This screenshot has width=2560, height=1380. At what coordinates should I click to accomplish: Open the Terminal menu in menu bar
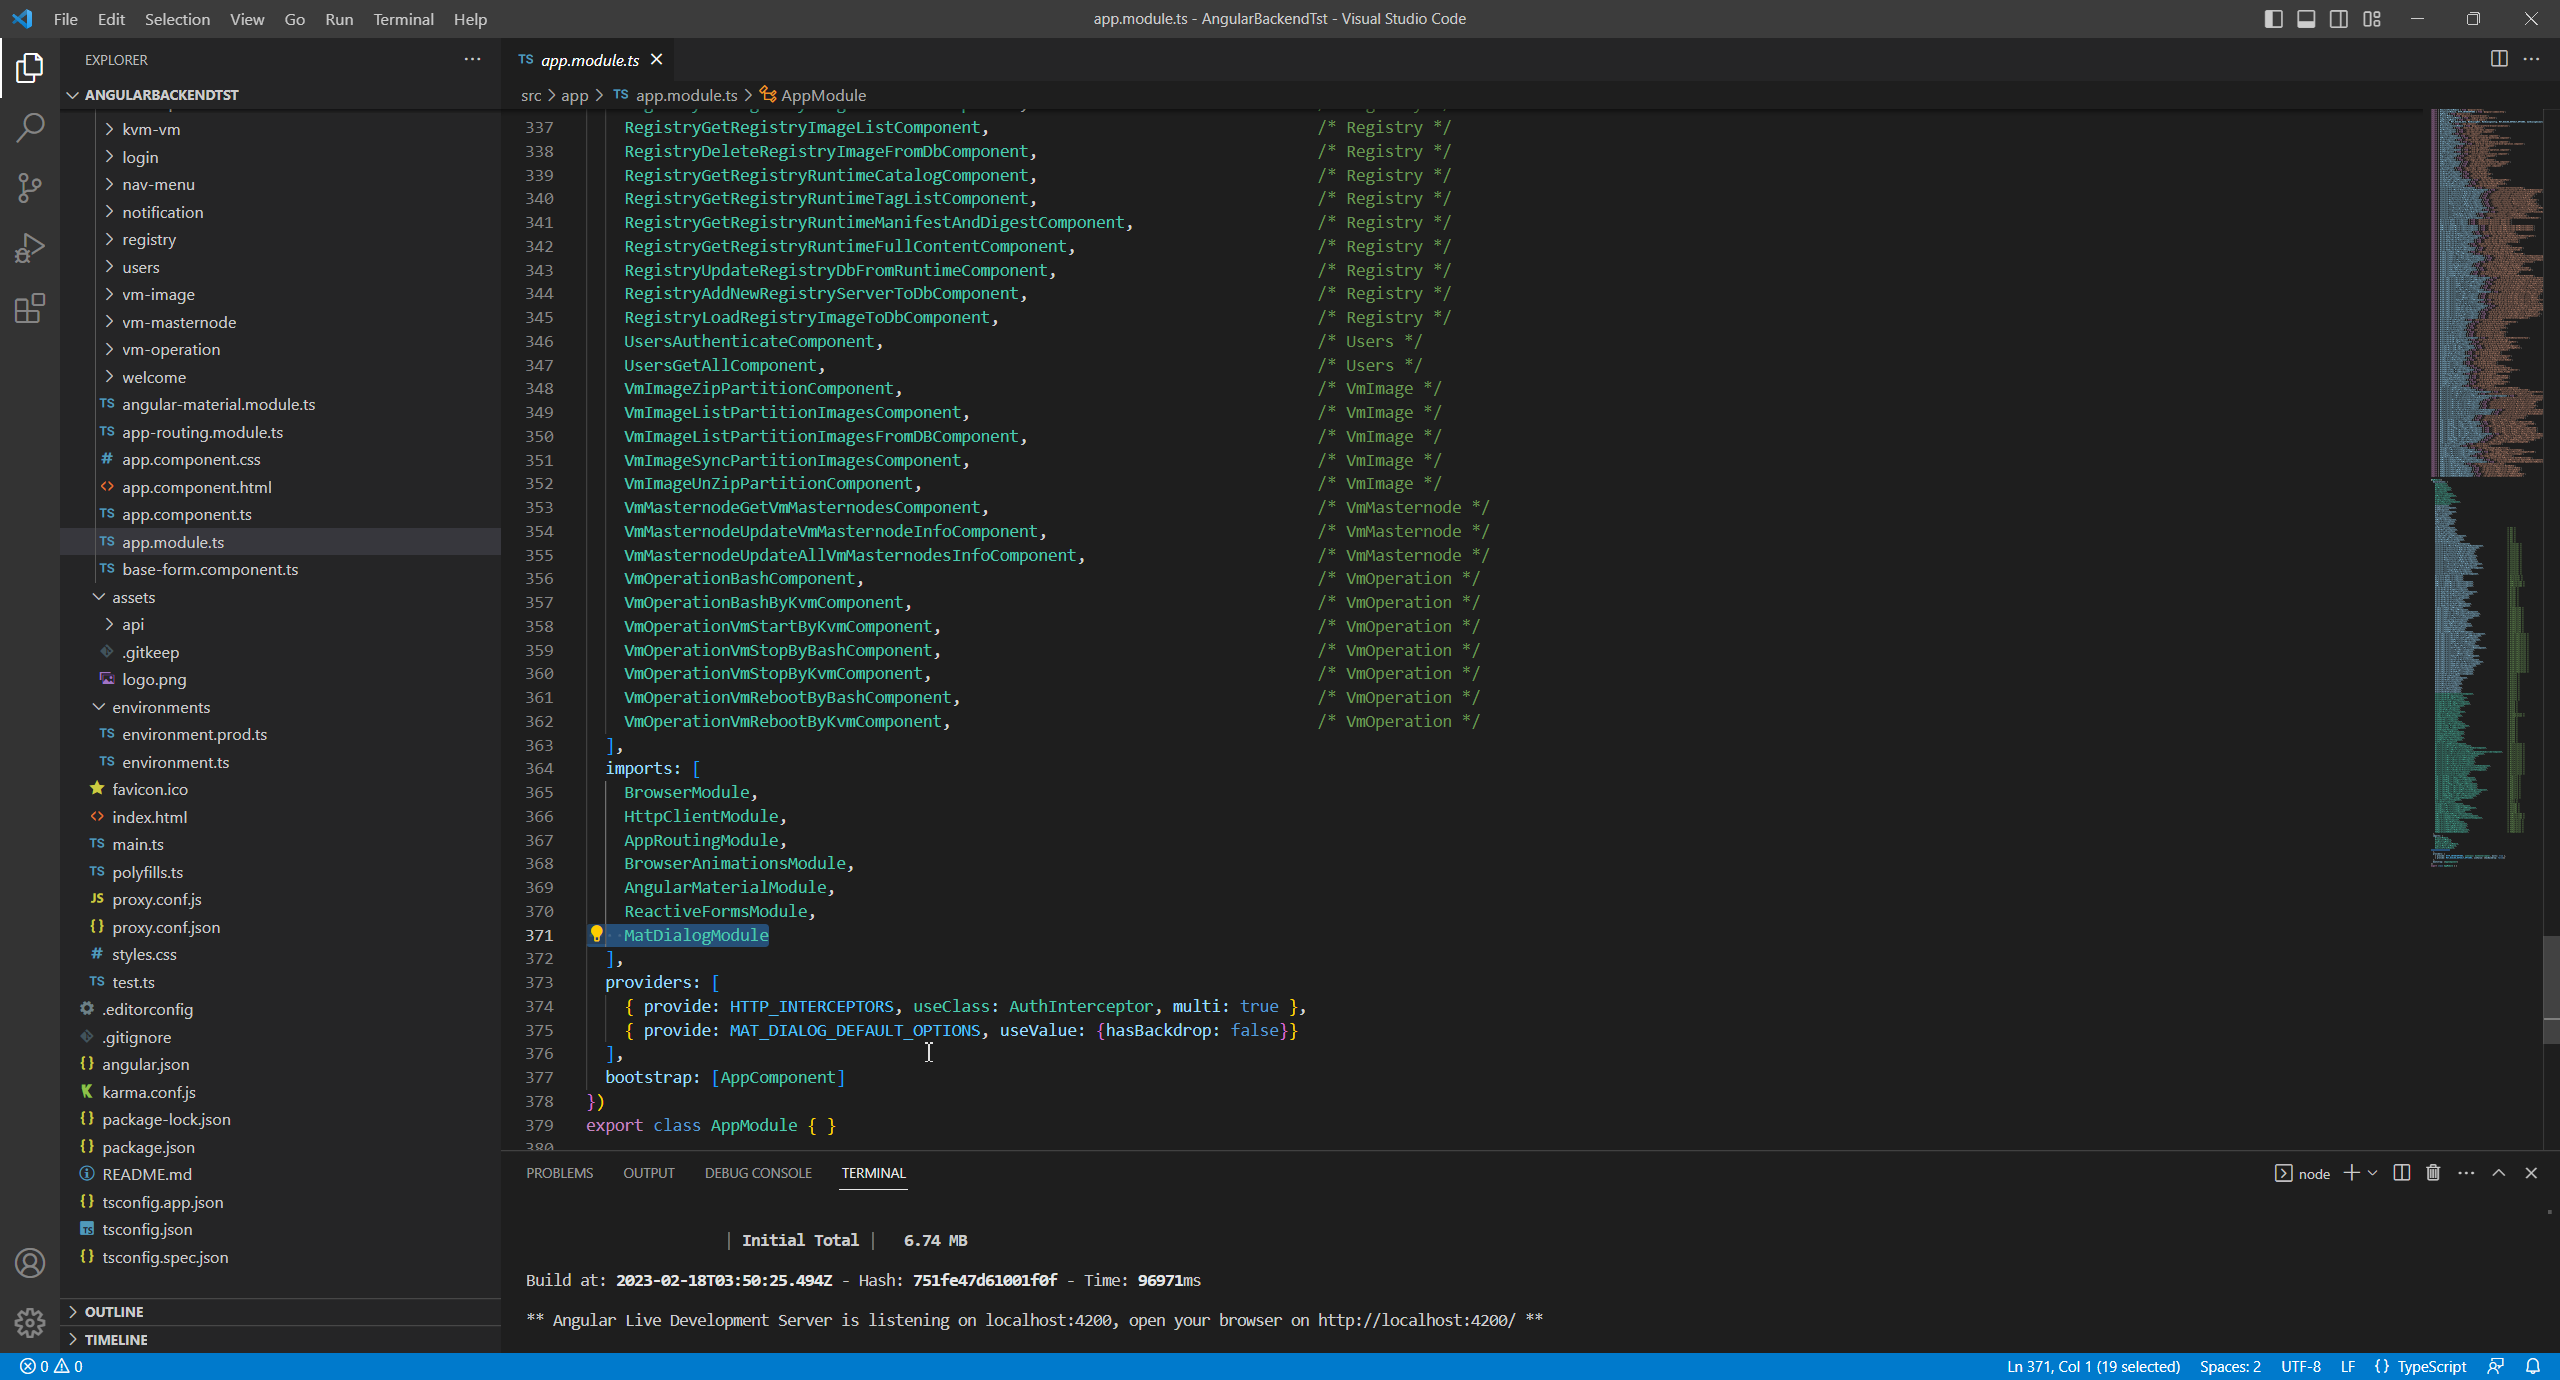pos(403,19)
